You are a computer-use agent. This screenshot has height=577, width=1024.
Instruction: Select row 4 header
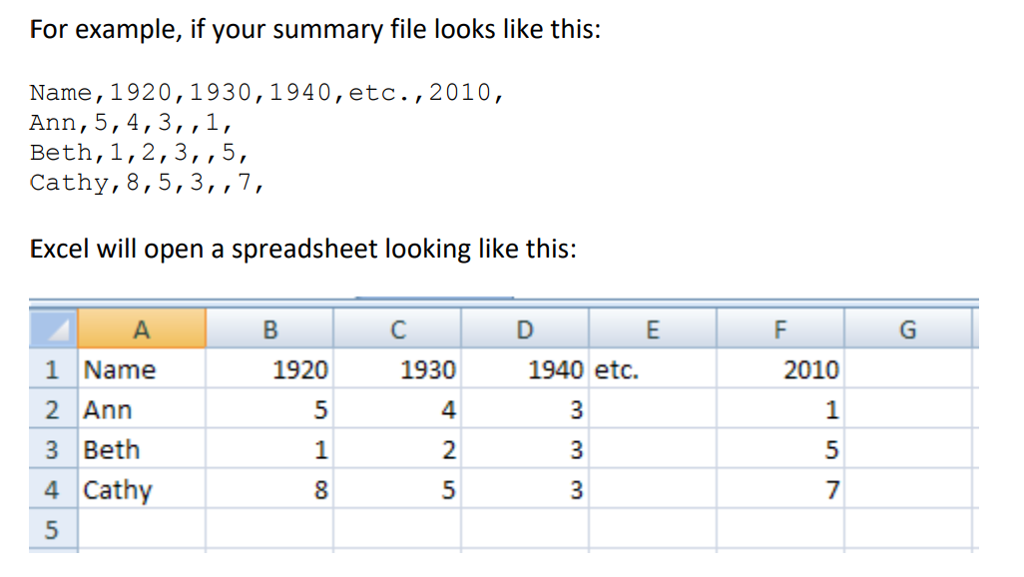pyautogui.click(x=54, y=488)
